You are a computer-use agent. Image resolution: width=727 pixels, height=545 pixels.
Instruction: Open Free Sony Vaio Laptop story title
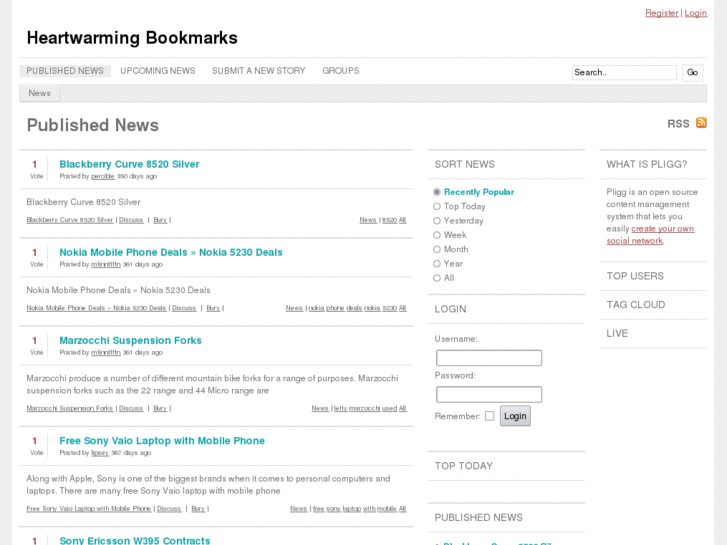point(162,441)
